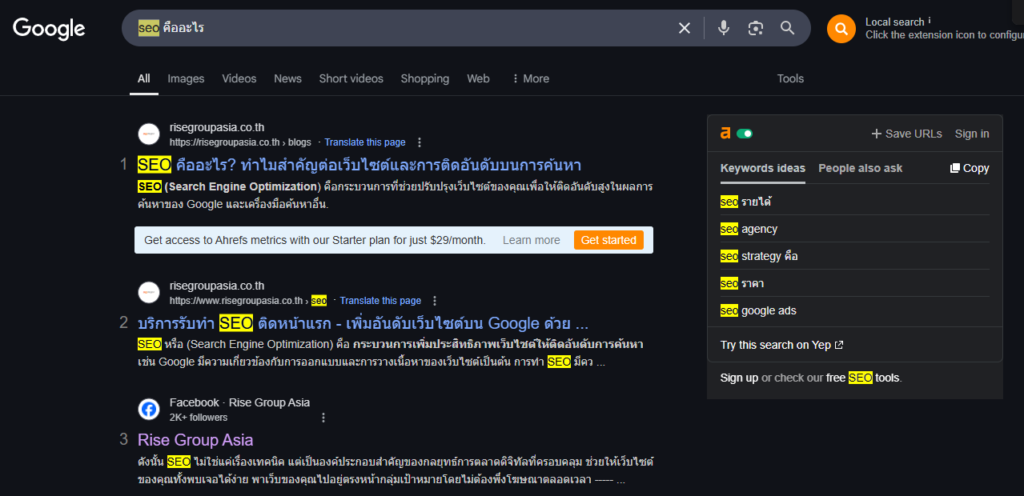Click the Google logo
This screenshot has width=1024, height=496.
click(49, 28)
